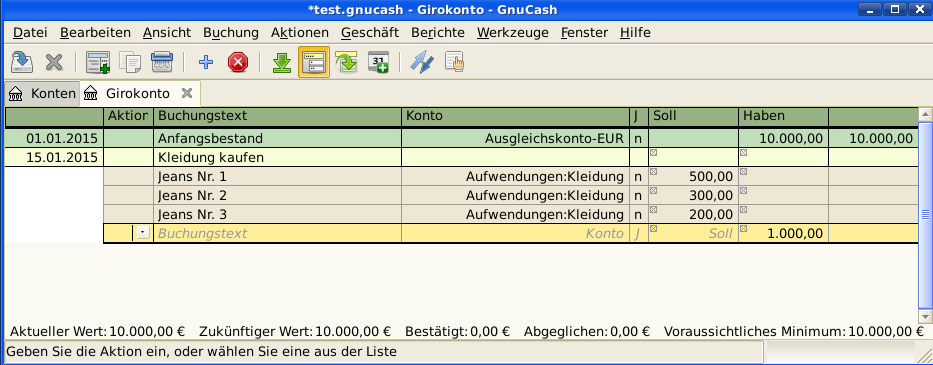Select the Kleidung kaufen description cell
933x365 pixels.
[x=277, y=158]
